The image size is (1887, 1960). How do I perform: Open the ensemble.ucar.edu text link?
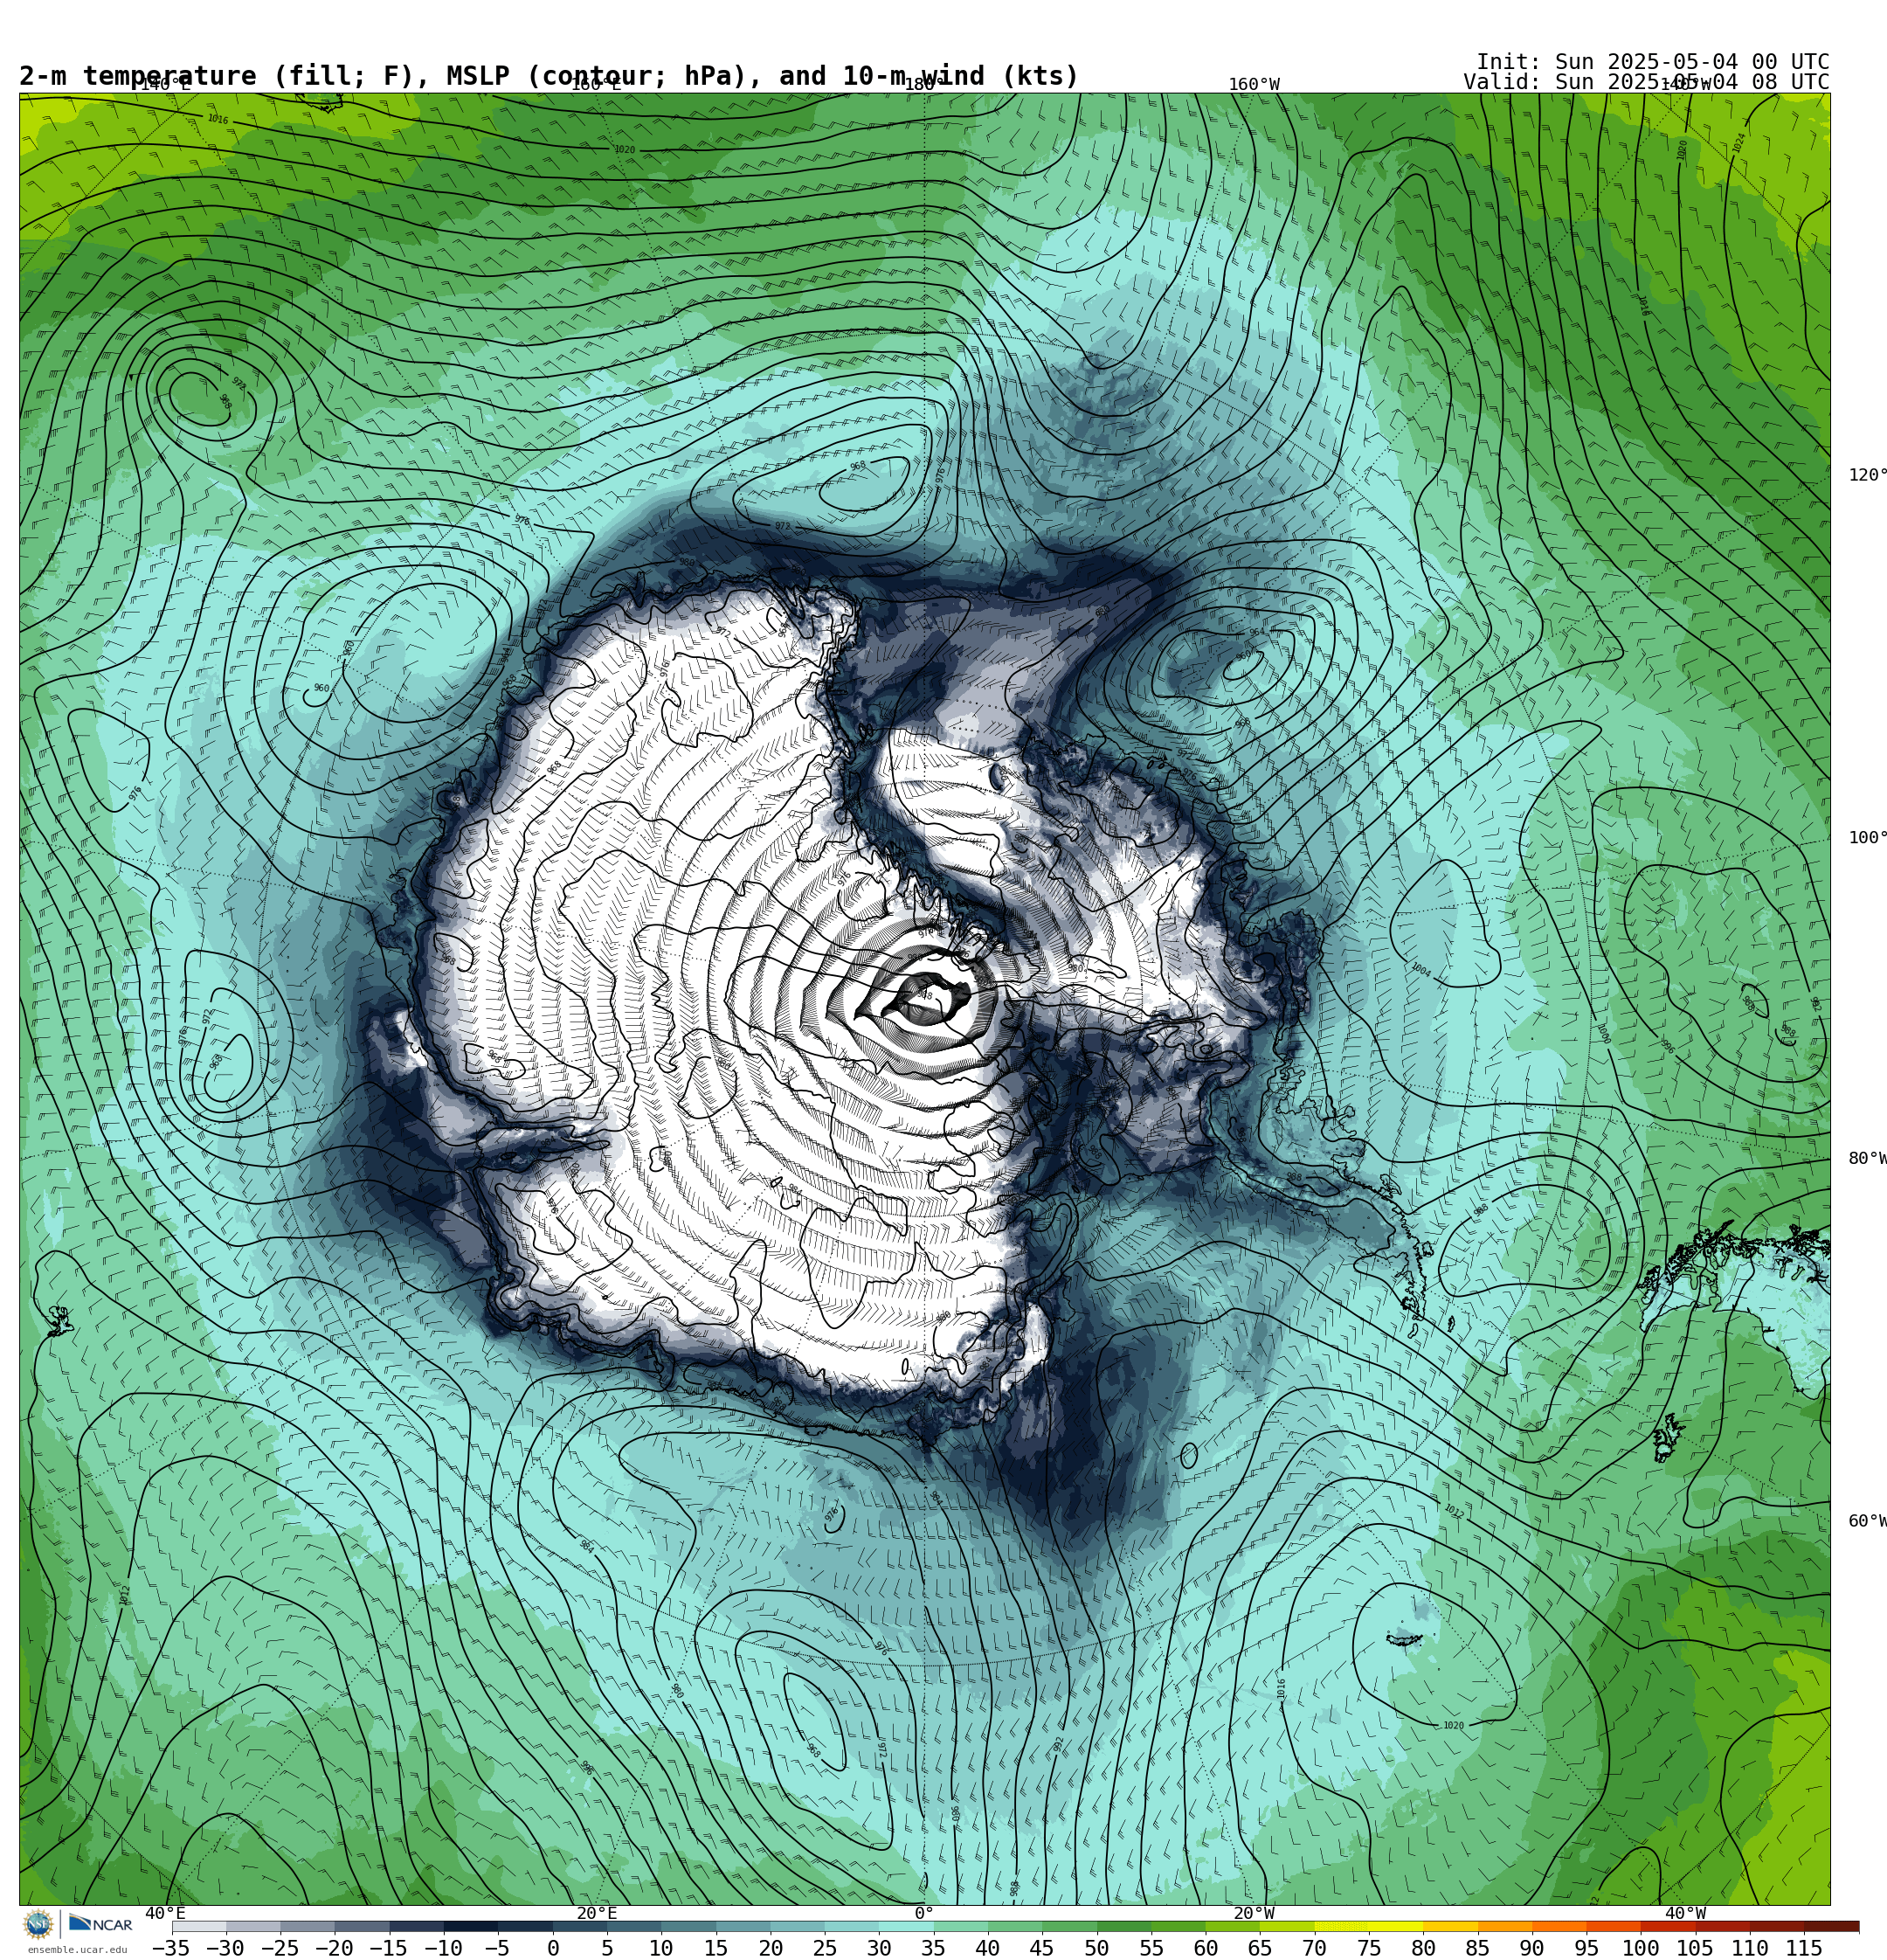tap(77, 1949)
